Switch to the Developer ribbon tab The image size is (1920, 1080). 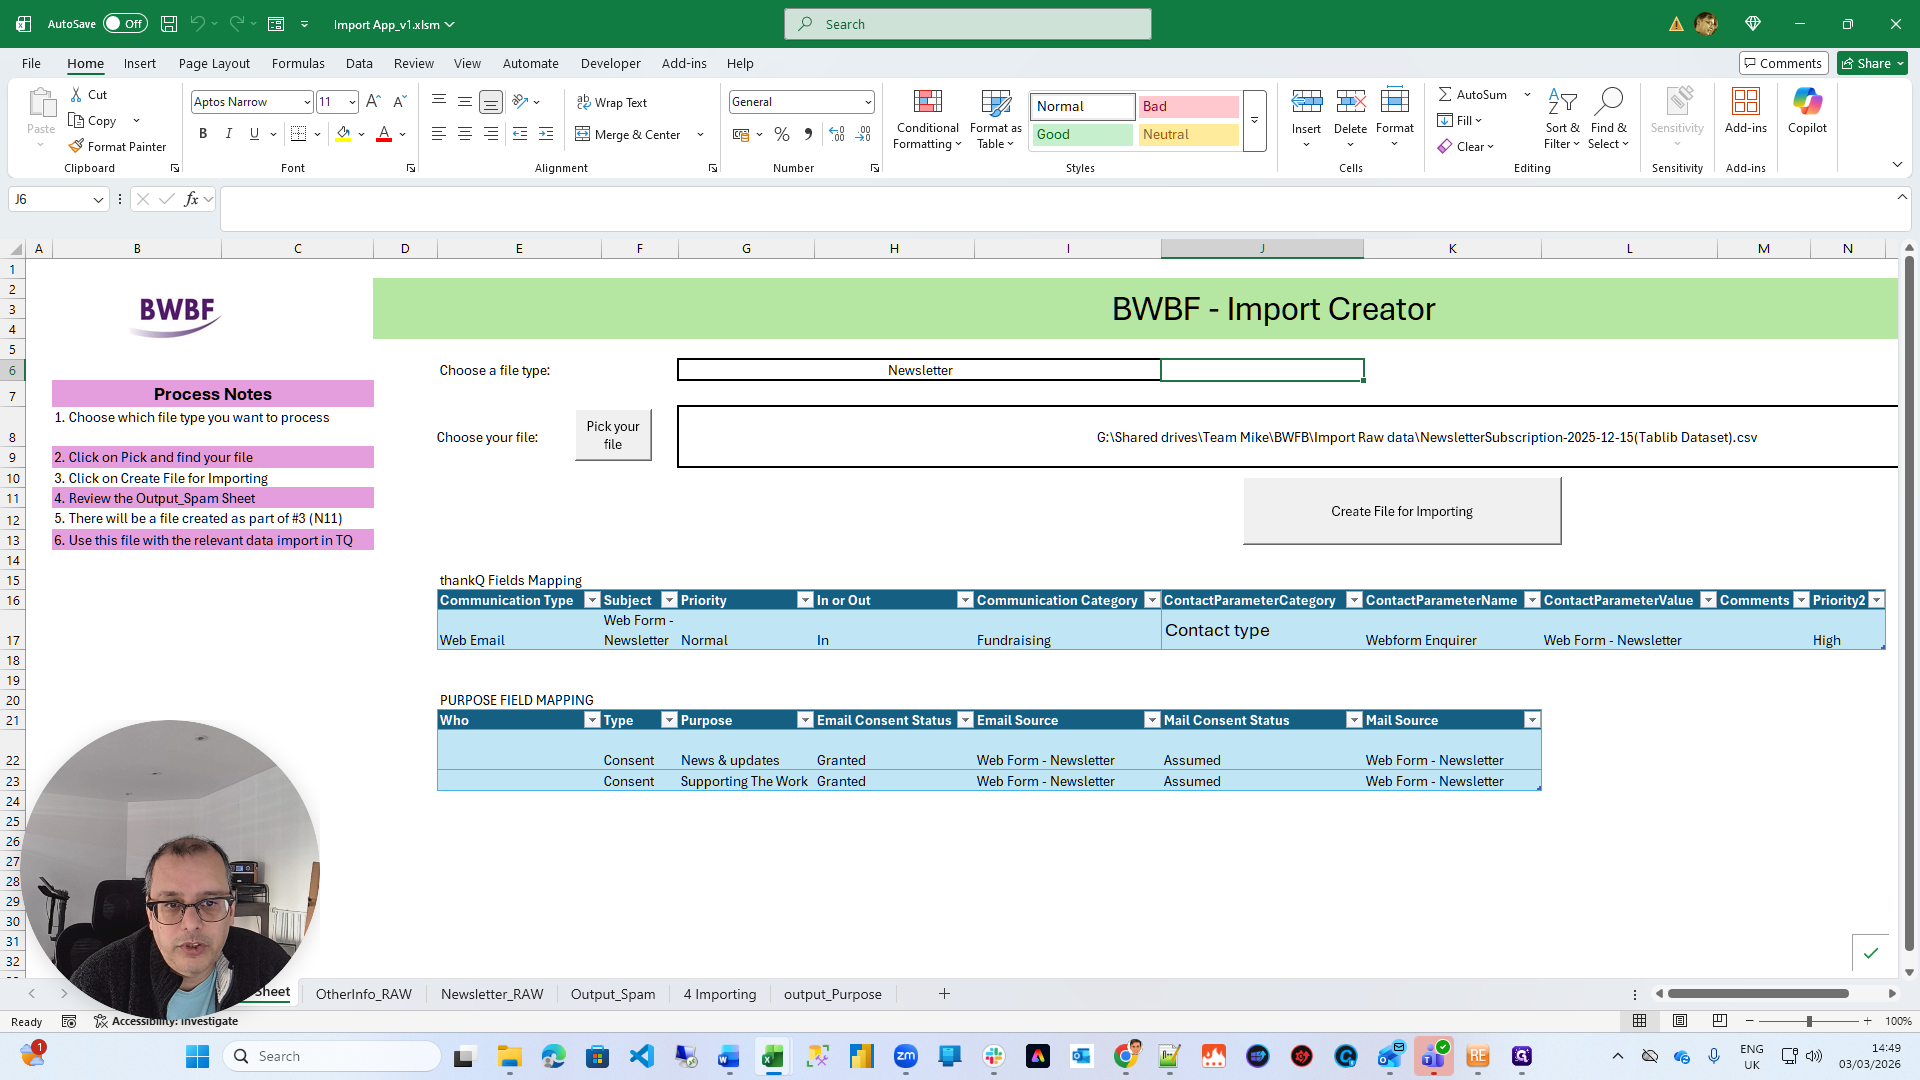[610, 63]
